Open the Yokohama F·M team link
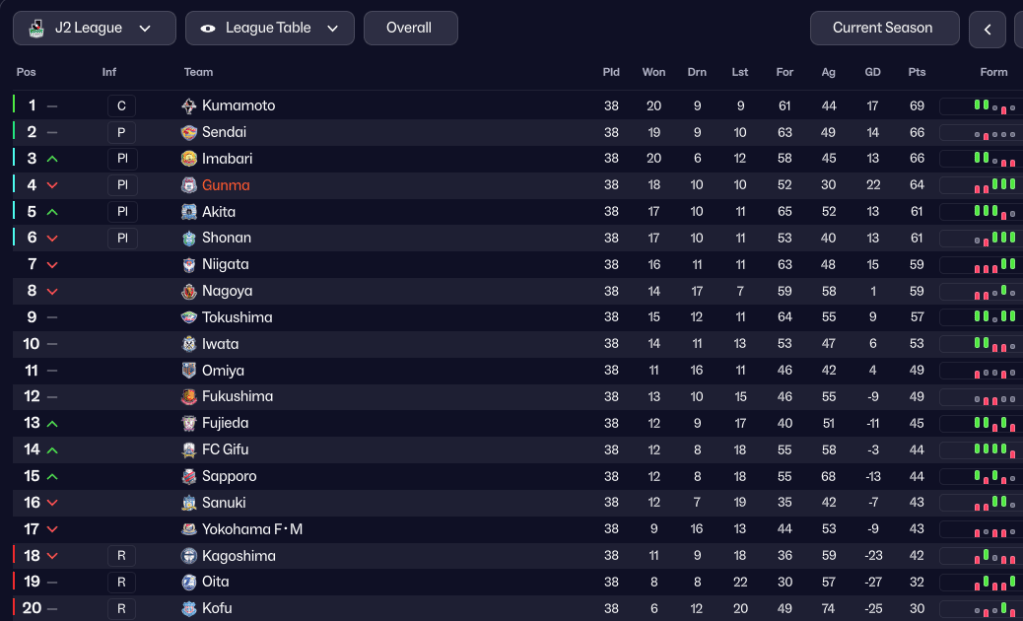Viewport: 1023px width, 621px height. tap(252, 529)
